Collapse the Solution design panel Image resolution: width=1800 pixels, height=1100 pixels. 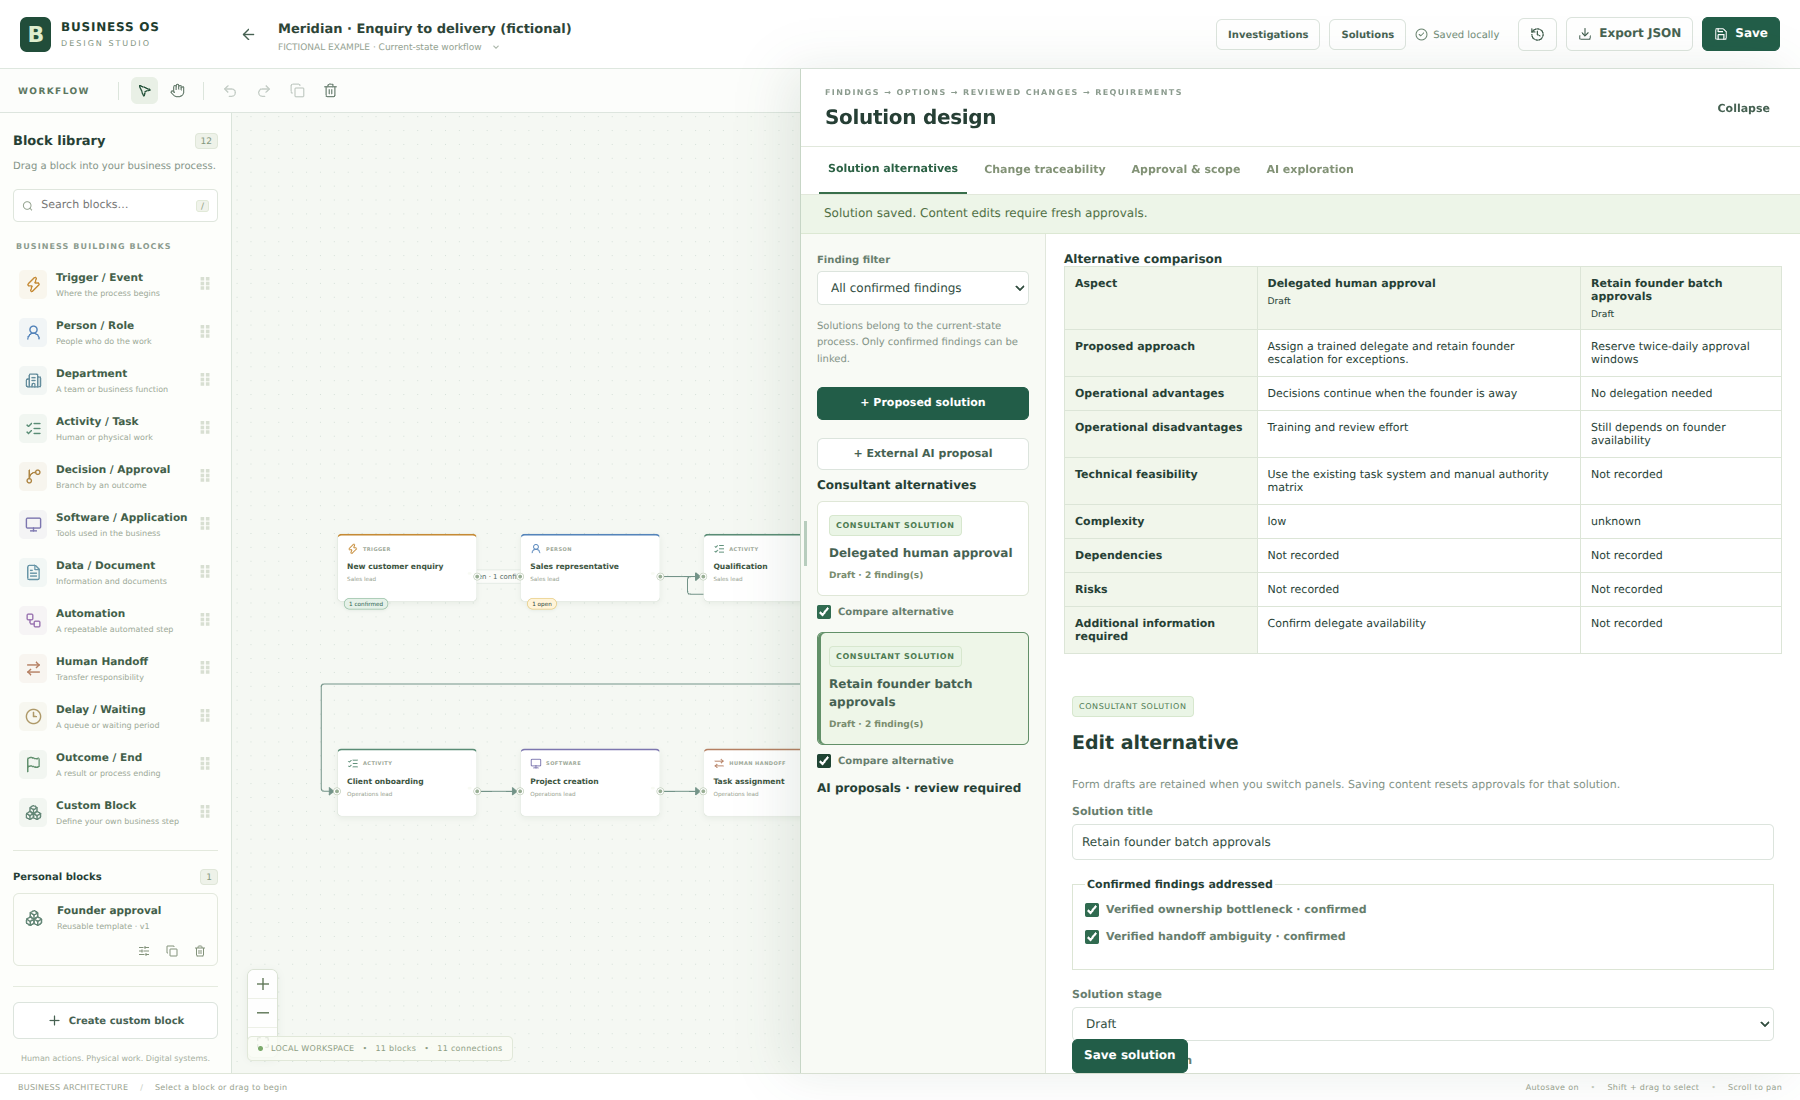point(1743,108)
